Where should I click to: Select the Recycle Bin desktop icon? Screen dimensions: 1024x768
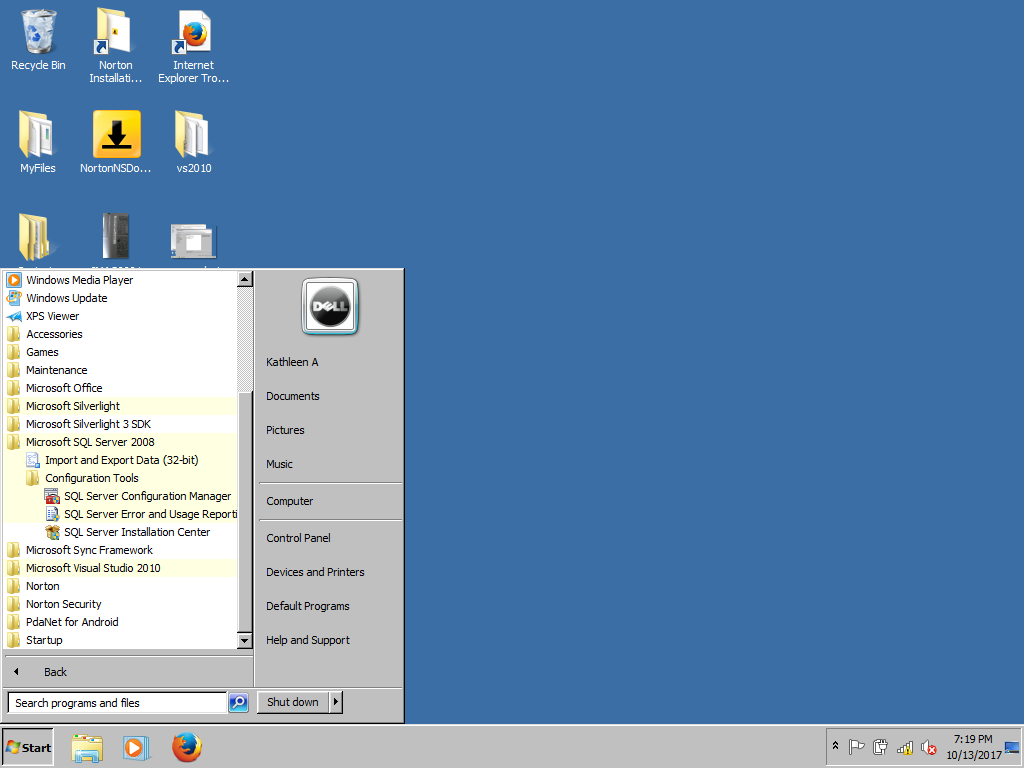(38, 40)
